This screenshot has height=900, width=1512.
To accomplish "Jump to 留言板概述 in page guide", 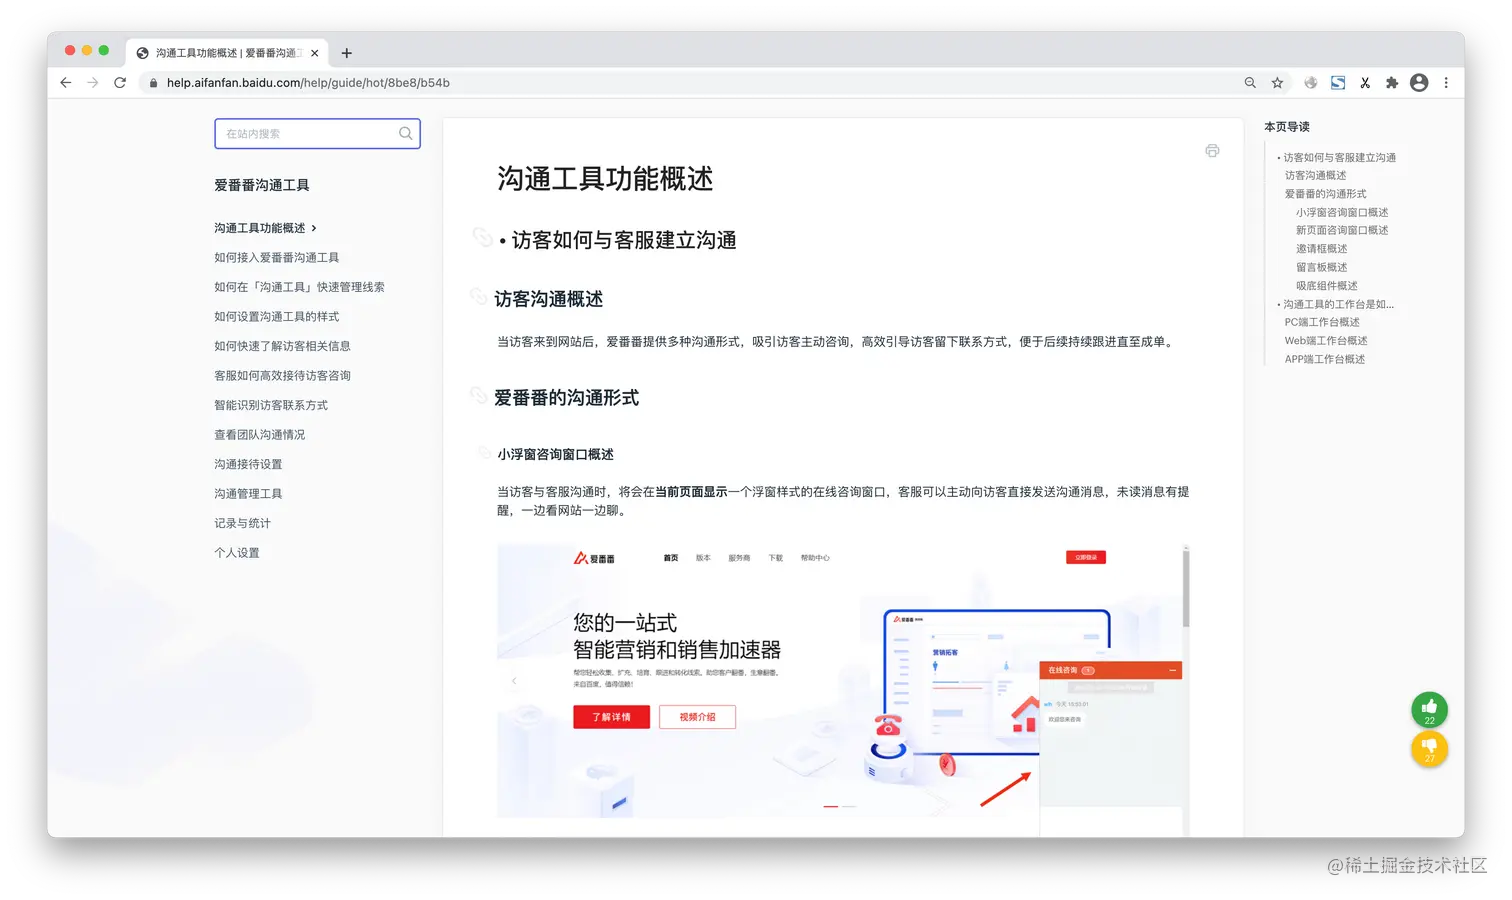I will (x=1321, y=268).
